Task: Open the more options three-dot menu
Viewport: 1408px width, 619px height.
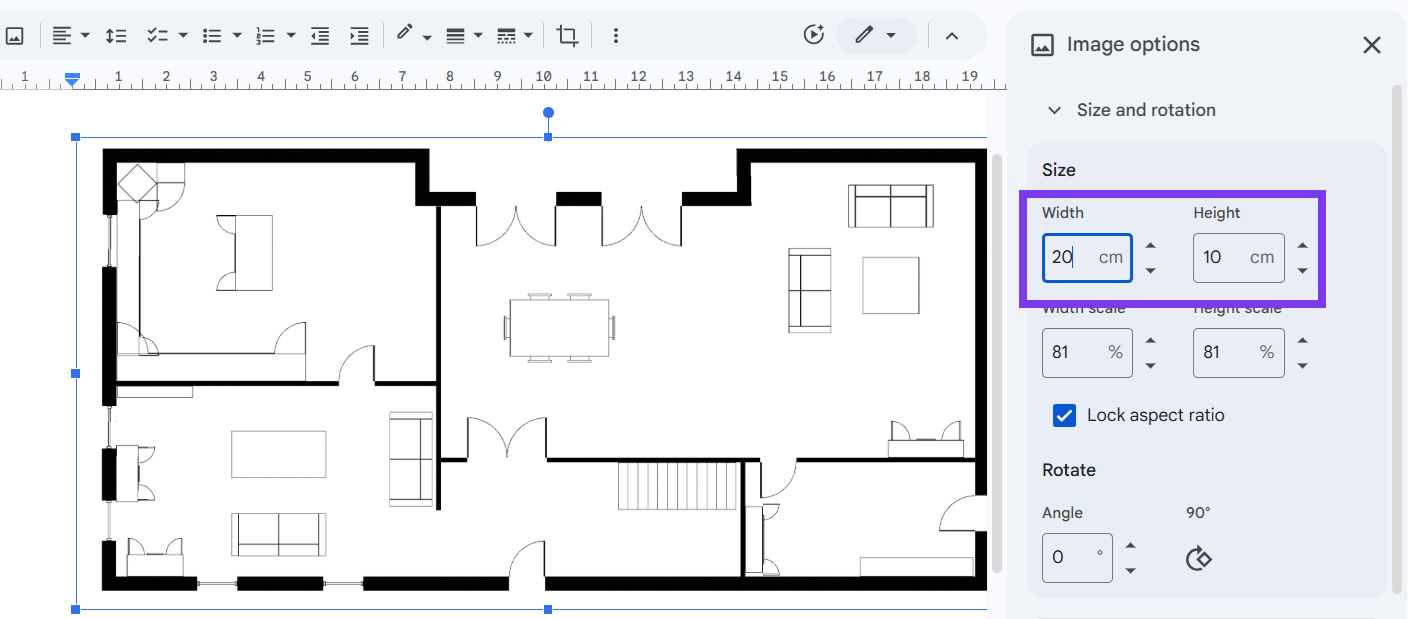Action: pyautogui.click(x=616, y=35)
